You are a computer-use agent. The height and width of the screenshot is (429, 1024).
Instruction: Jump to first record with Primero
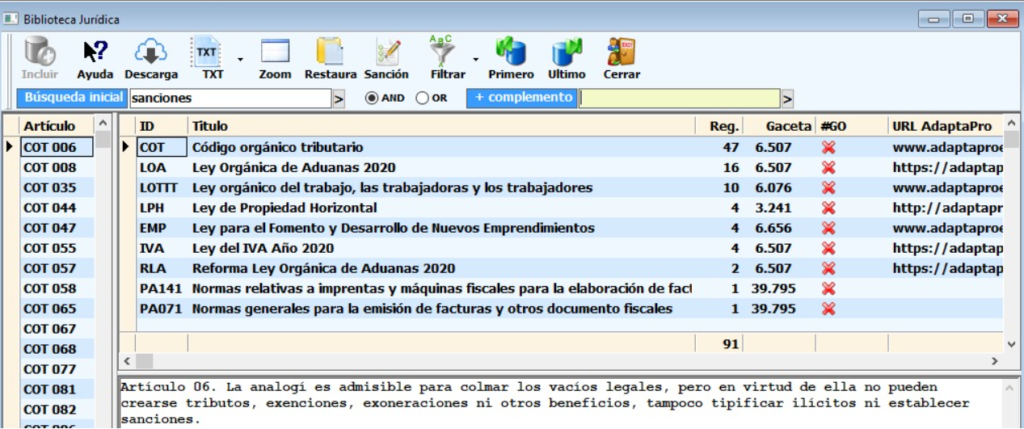pyautogui.click(x=511, y=52)
